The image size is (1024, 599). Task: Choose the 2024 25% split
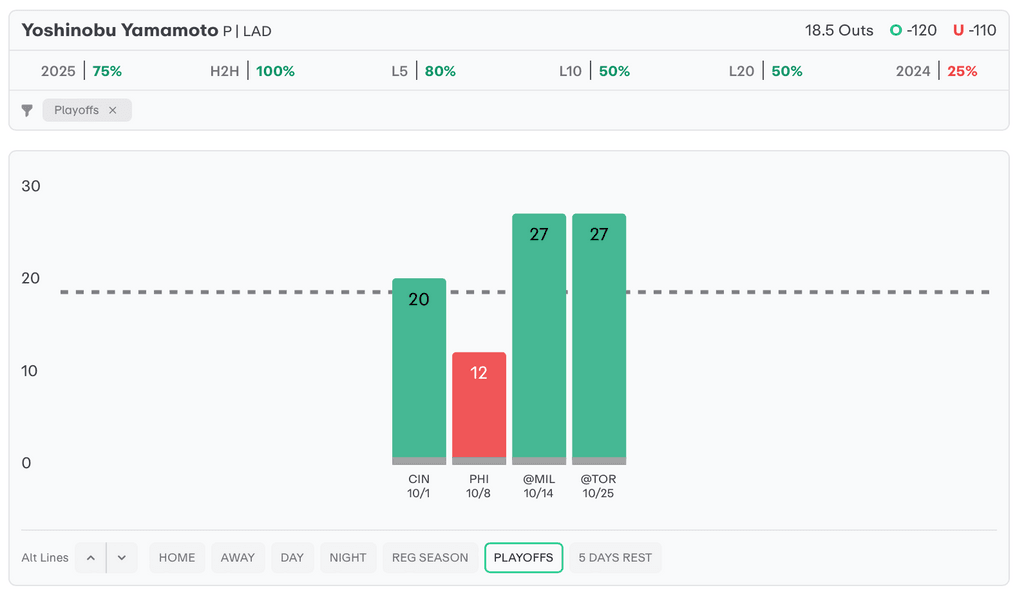936,72
